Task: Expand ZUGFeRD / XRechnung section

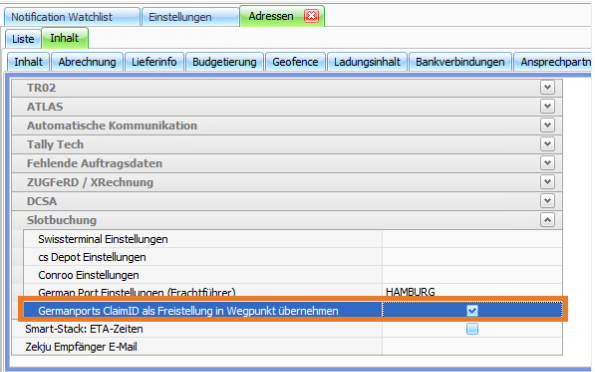Action: click(547, 182)
